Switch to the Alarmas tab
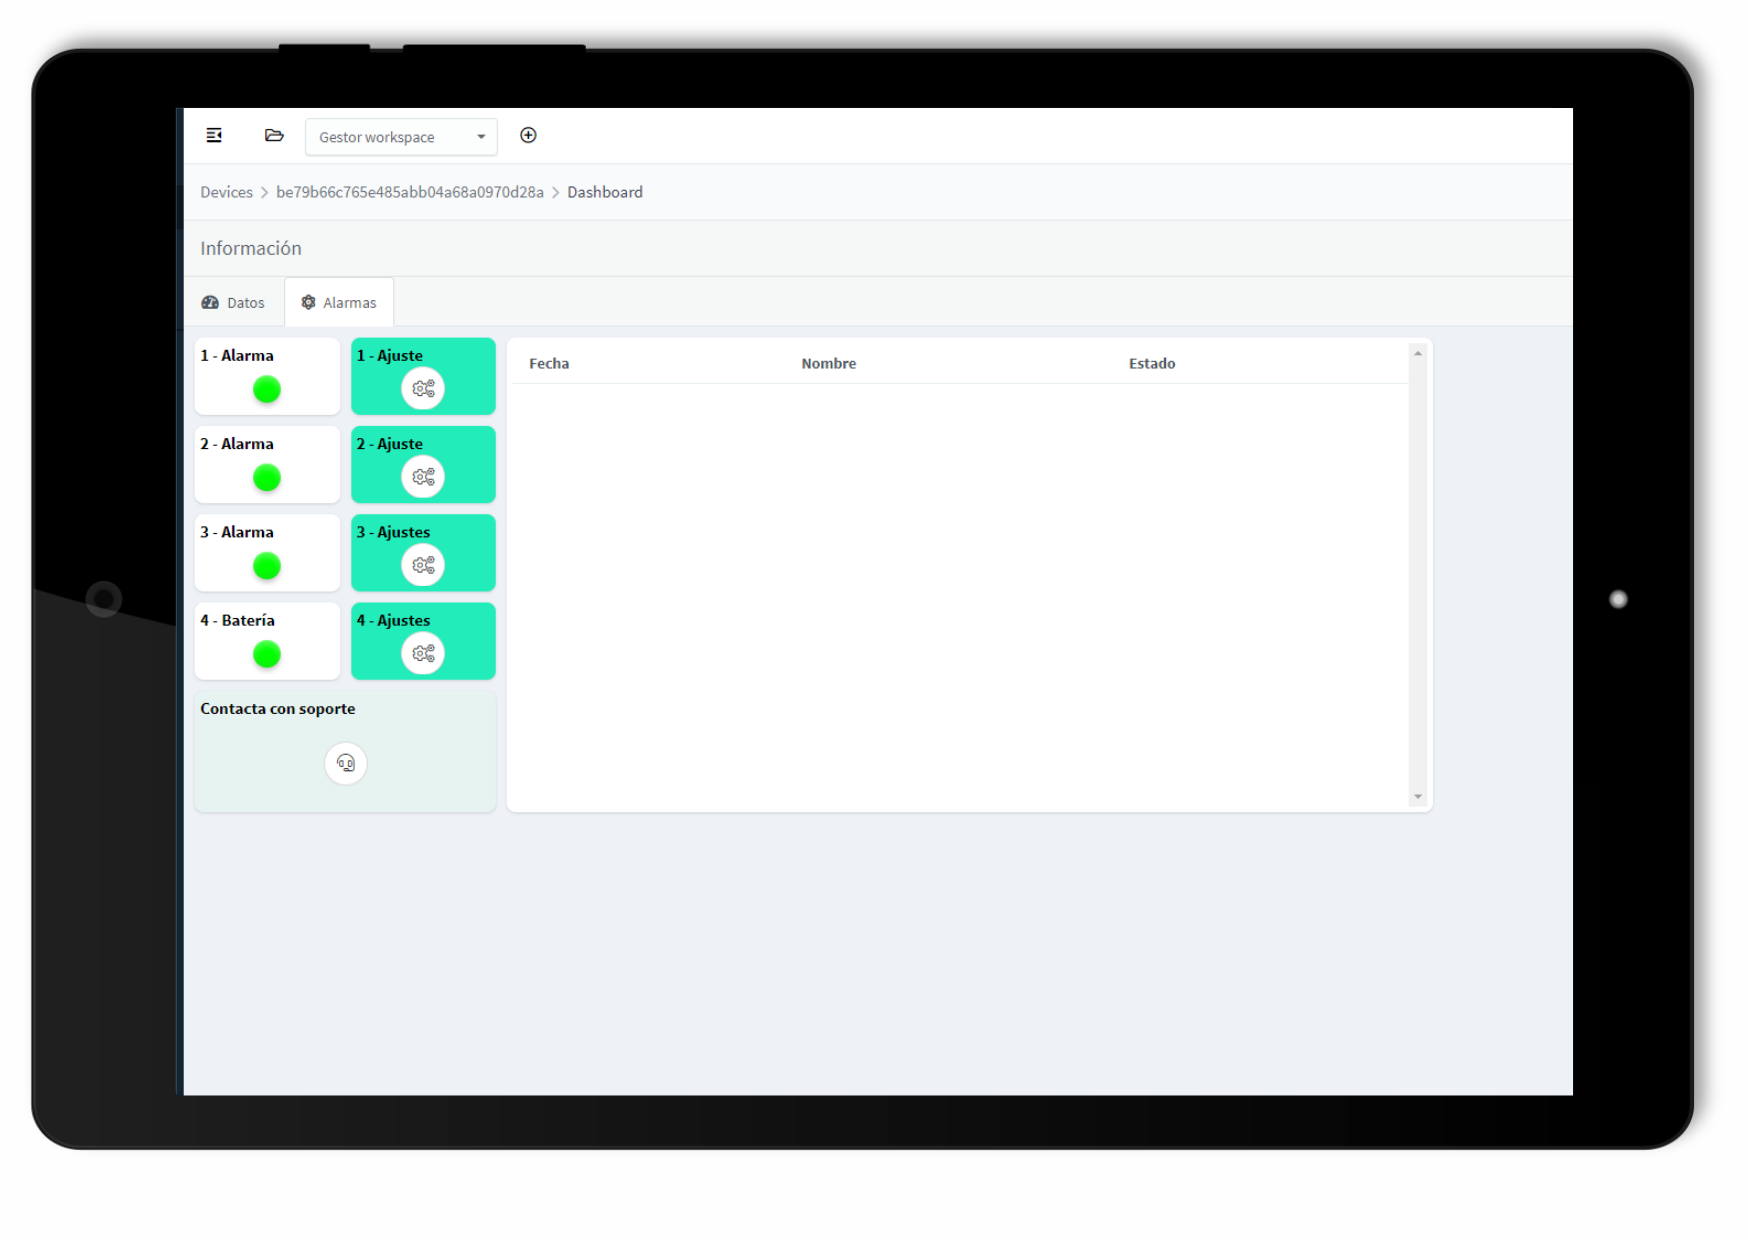The width and height of the screenshot is (1748, 1240). 339,303
